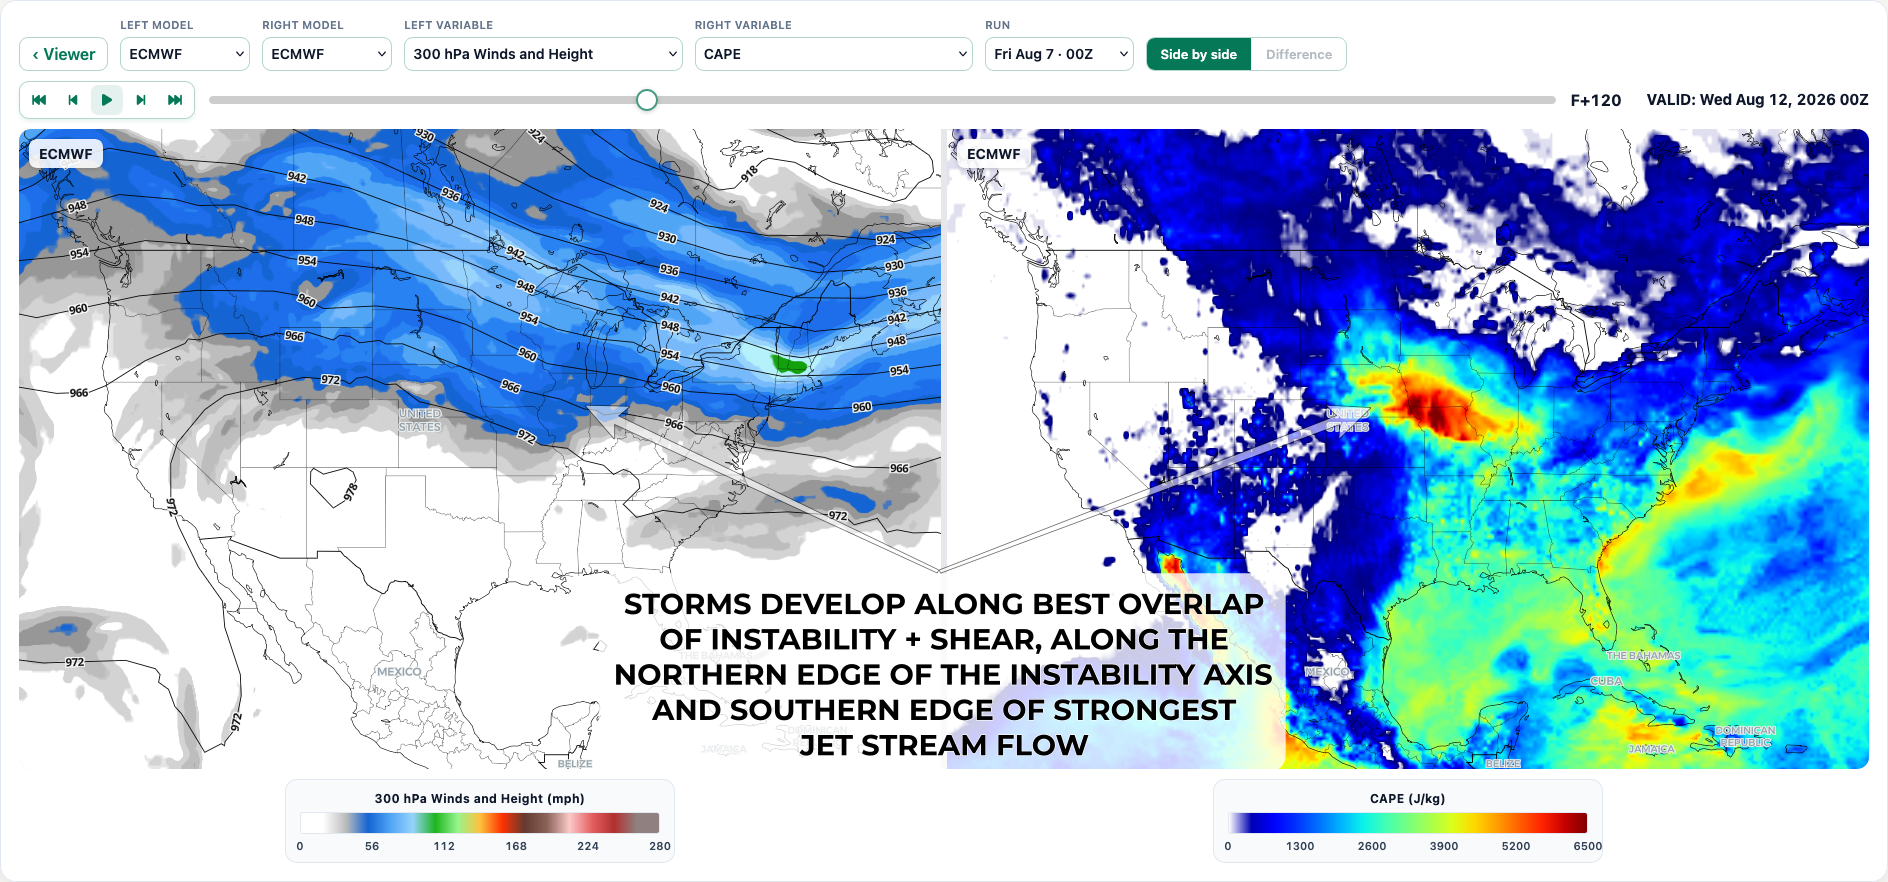Select Side by side view mode

tap(1199, 54)
